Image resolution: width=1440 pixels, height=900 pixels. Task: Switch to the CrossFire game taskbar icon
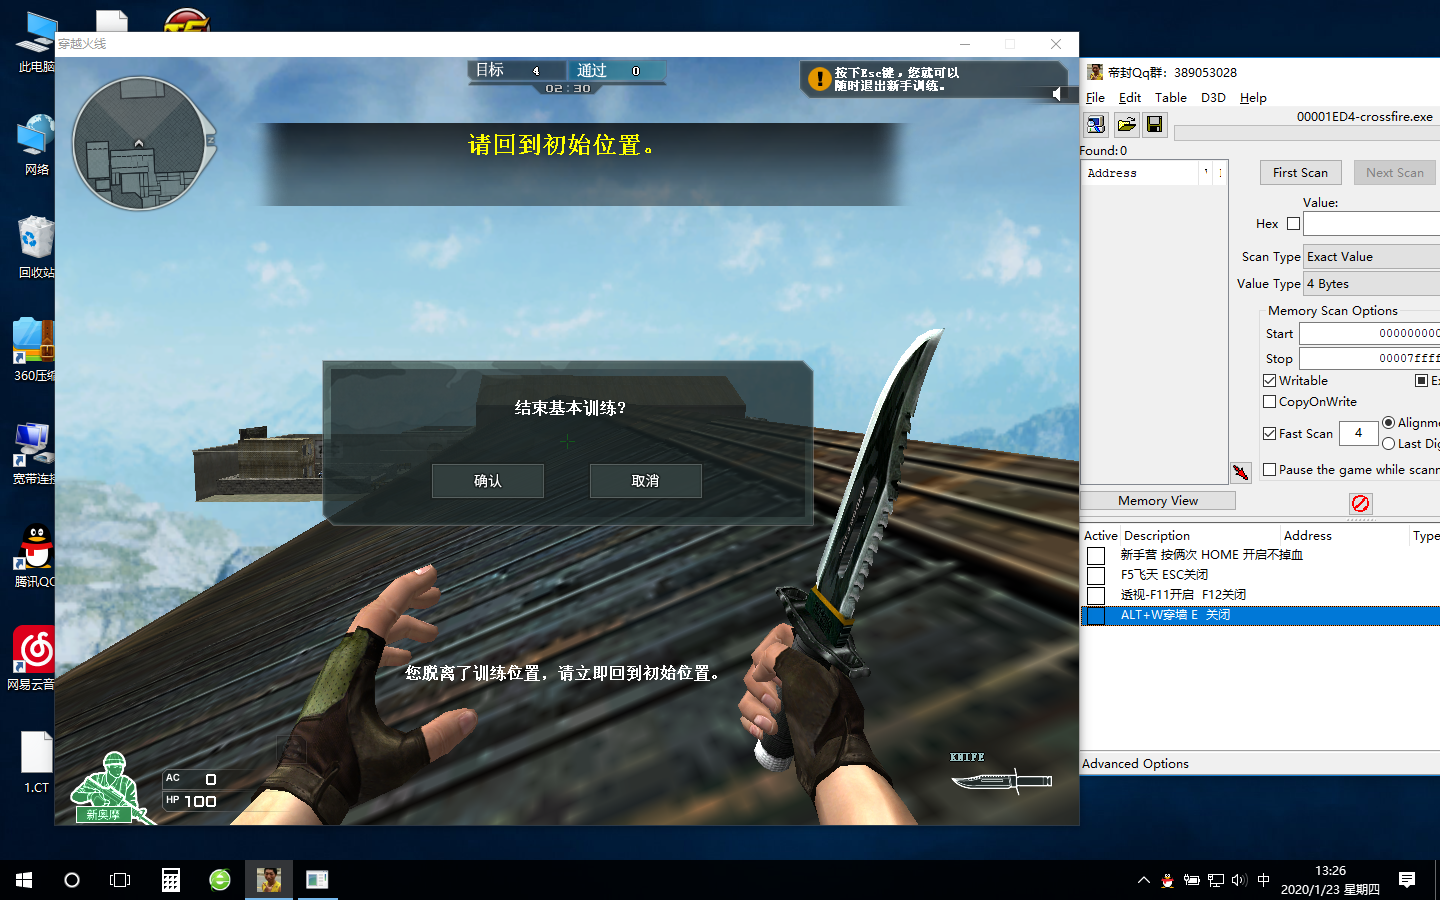[x=317, y=880]
